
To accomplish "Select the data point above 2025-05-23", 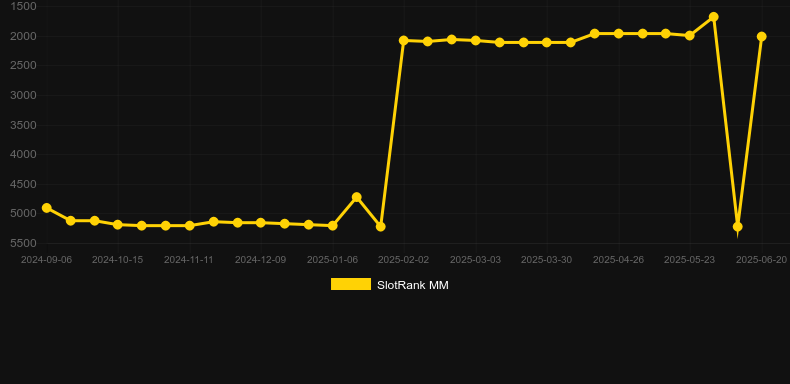I will 690,35.
